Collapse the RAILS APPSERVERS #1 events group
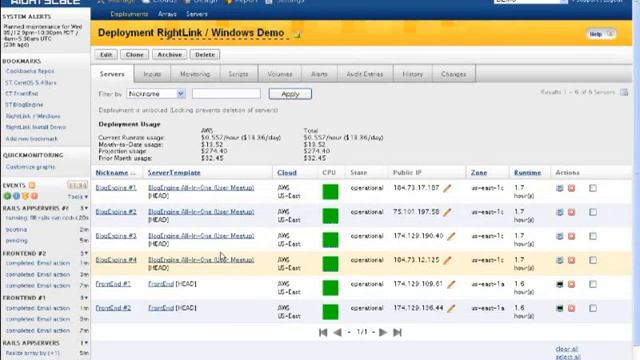 (x=84, y=208)
